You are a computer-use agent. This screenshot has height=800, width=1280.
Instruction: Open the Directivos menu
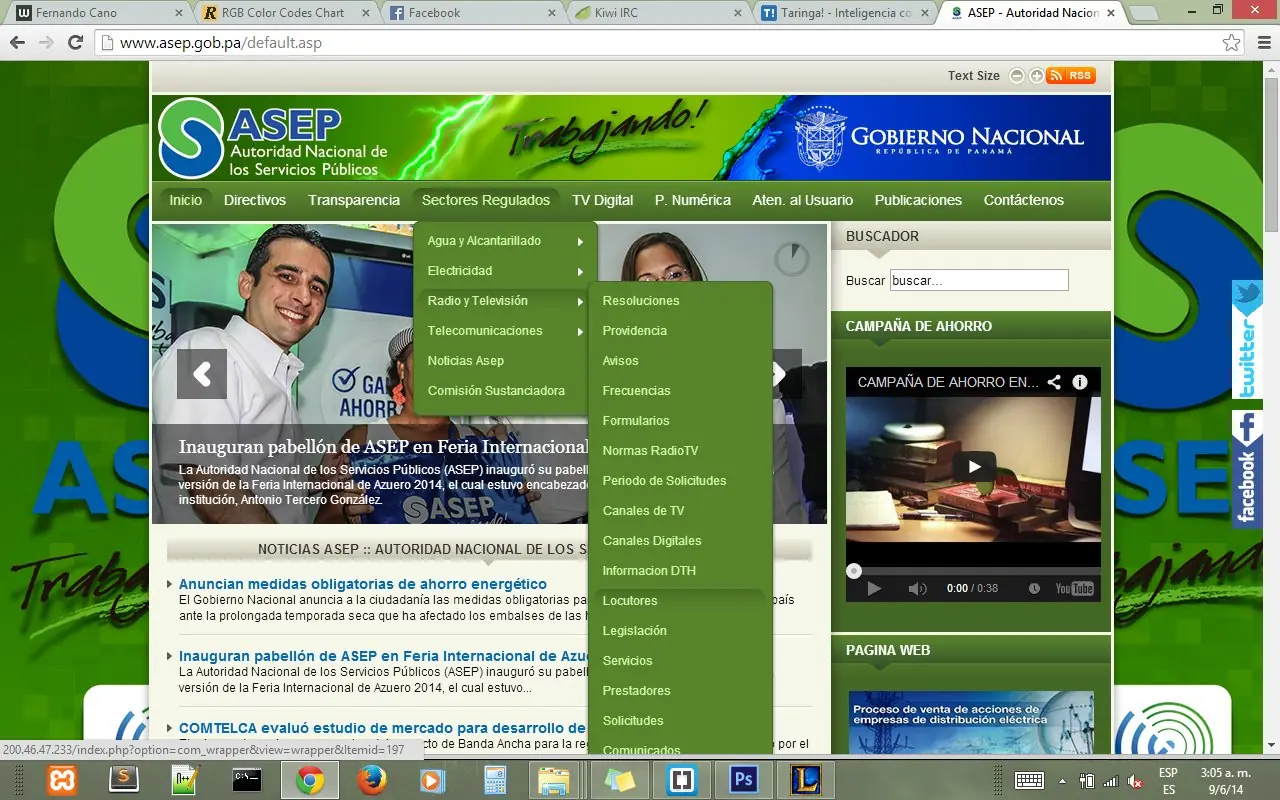(x=255, y=200)
